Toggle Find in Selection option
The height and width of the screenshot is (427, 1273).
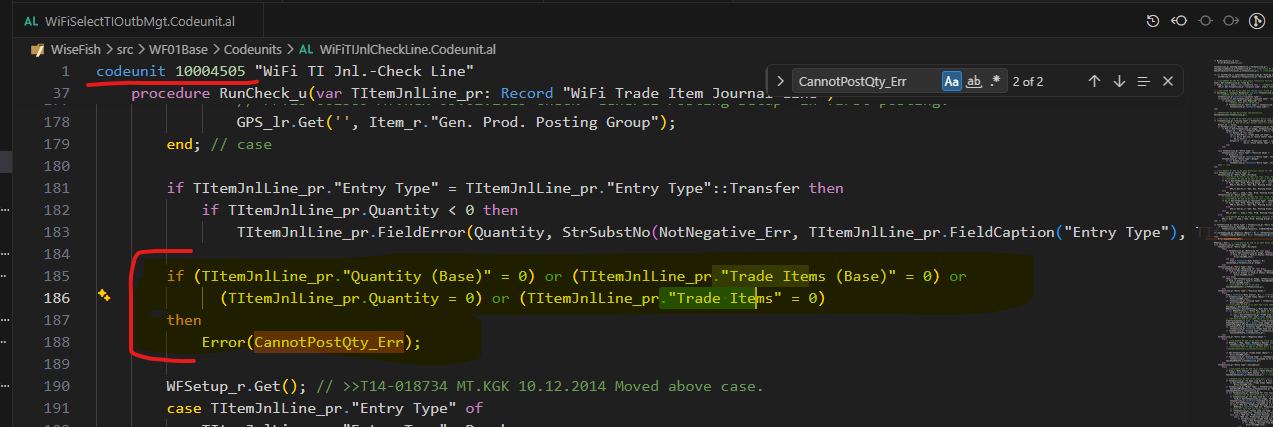[x=1142, y=81]
